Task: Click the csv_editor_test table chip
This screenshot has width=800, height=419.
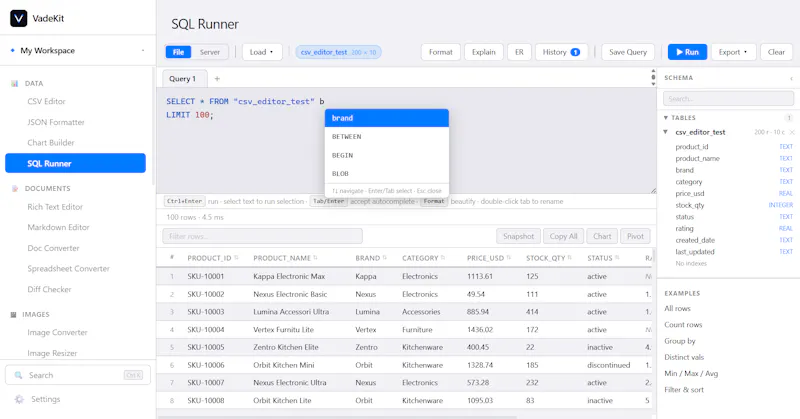Action: tap(338, 52)
